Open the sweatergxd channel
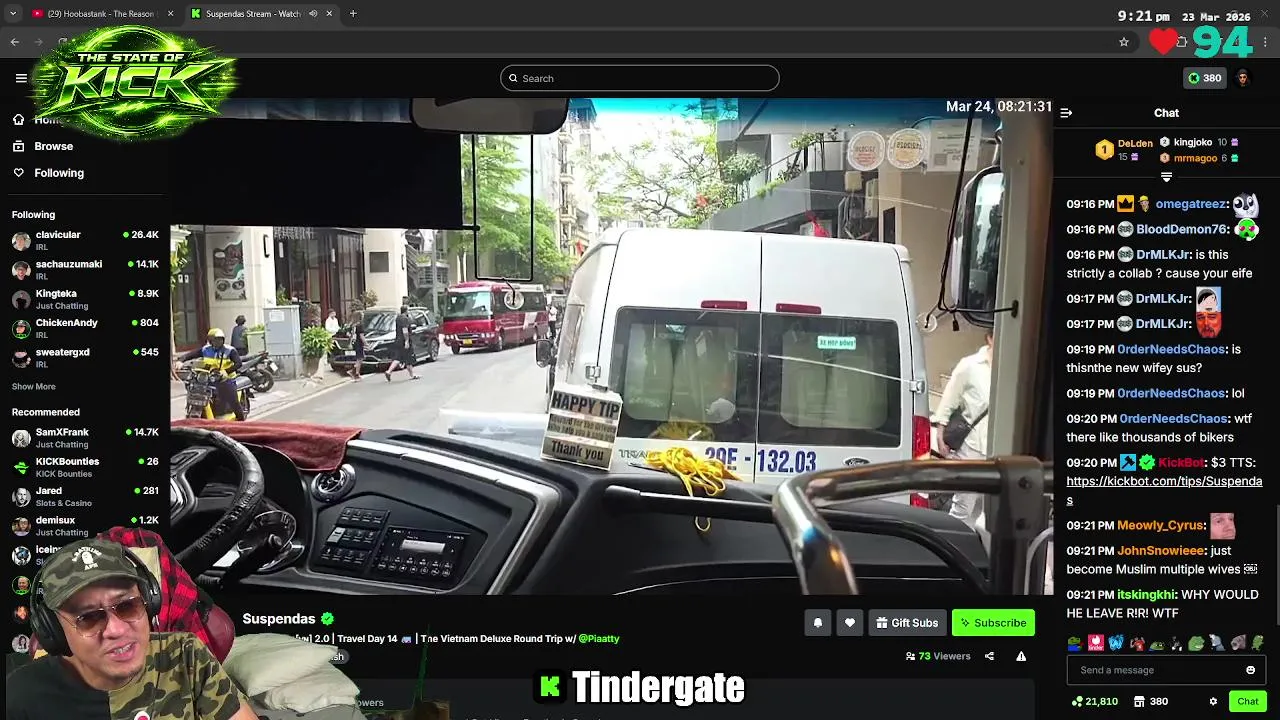1280x720 pixels. (85, 357)
